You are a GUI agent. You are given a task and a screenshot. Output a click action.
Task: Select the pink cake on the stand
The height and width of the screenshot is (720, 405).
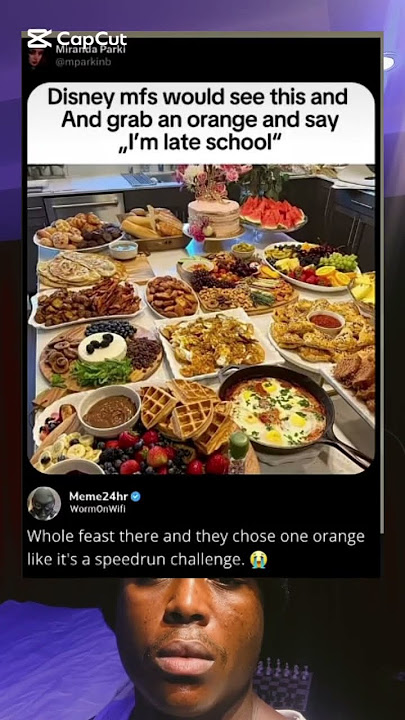(x=213, y=214)
